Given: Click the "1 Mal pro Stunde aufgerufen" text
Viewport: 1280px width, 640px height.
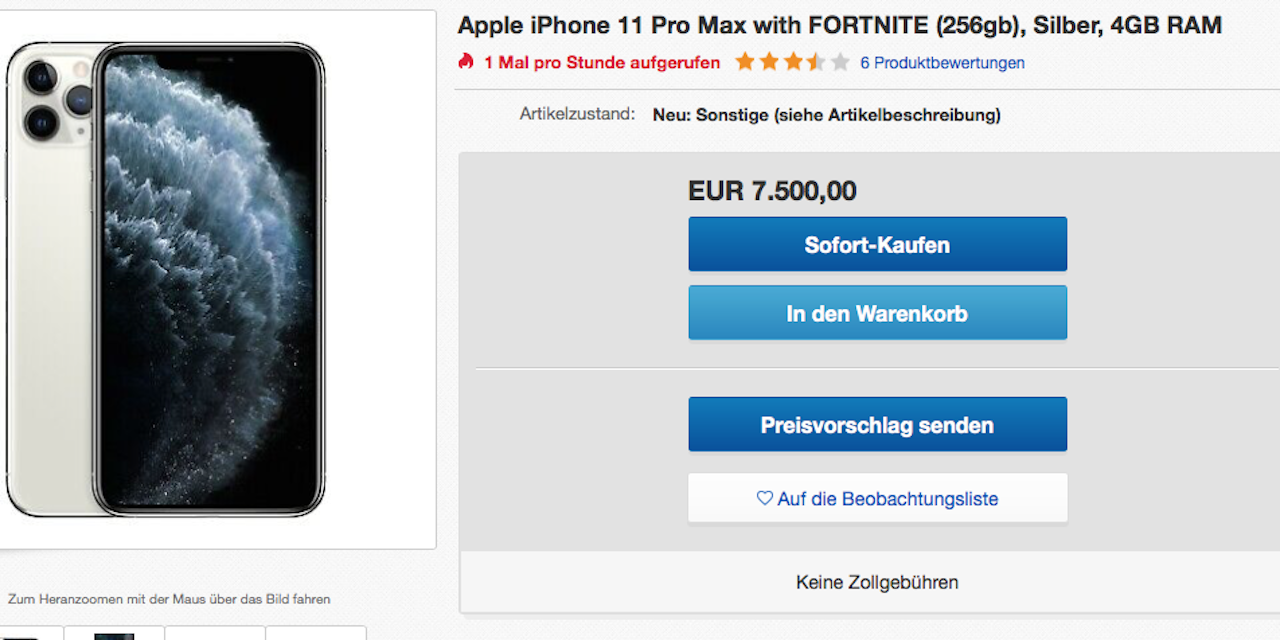Looking at the screenshot, I should click(x=602, y=63).
